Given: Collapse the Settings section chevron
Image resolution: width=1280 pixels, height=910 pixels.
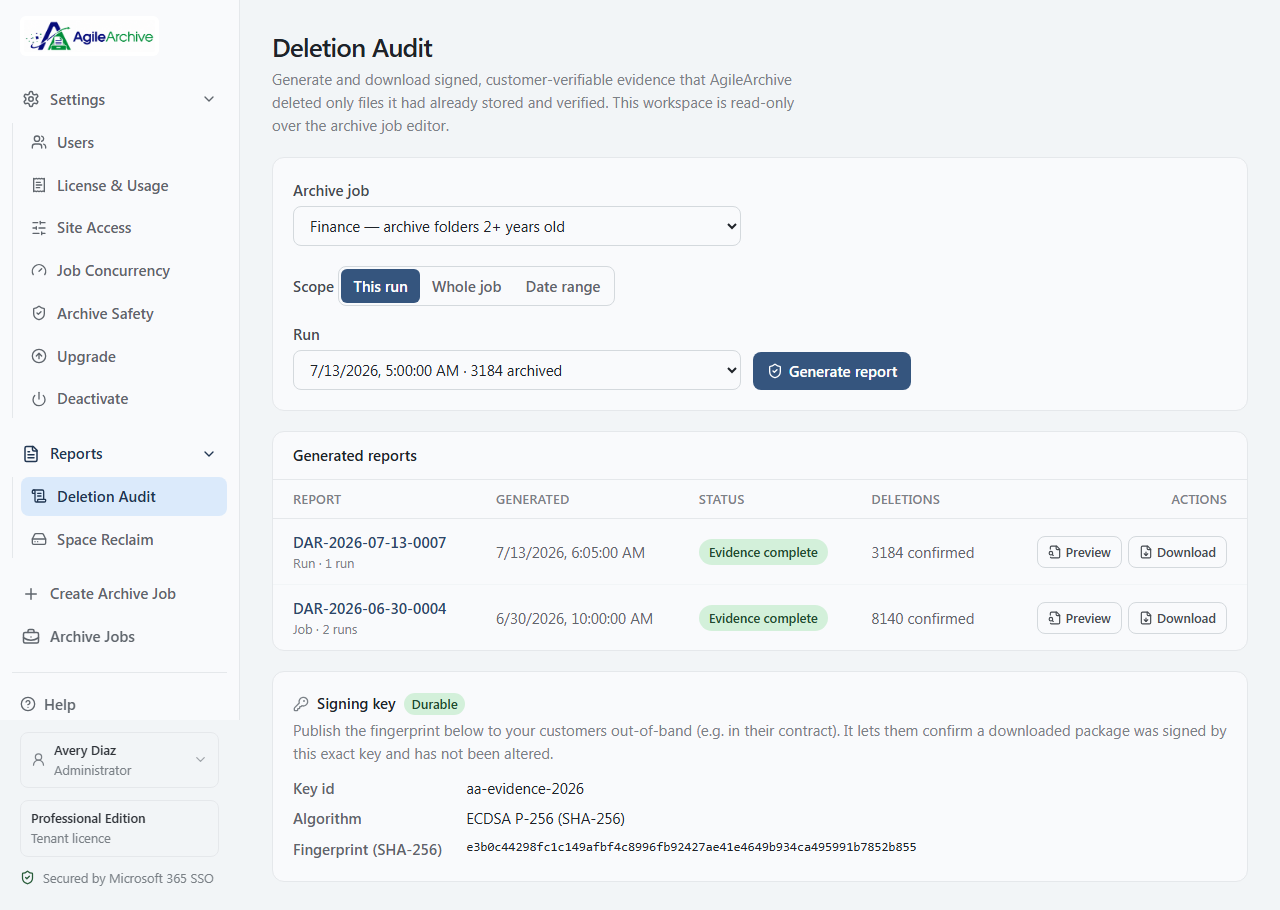Looking at the screenshot, I should tap(209, 100).
